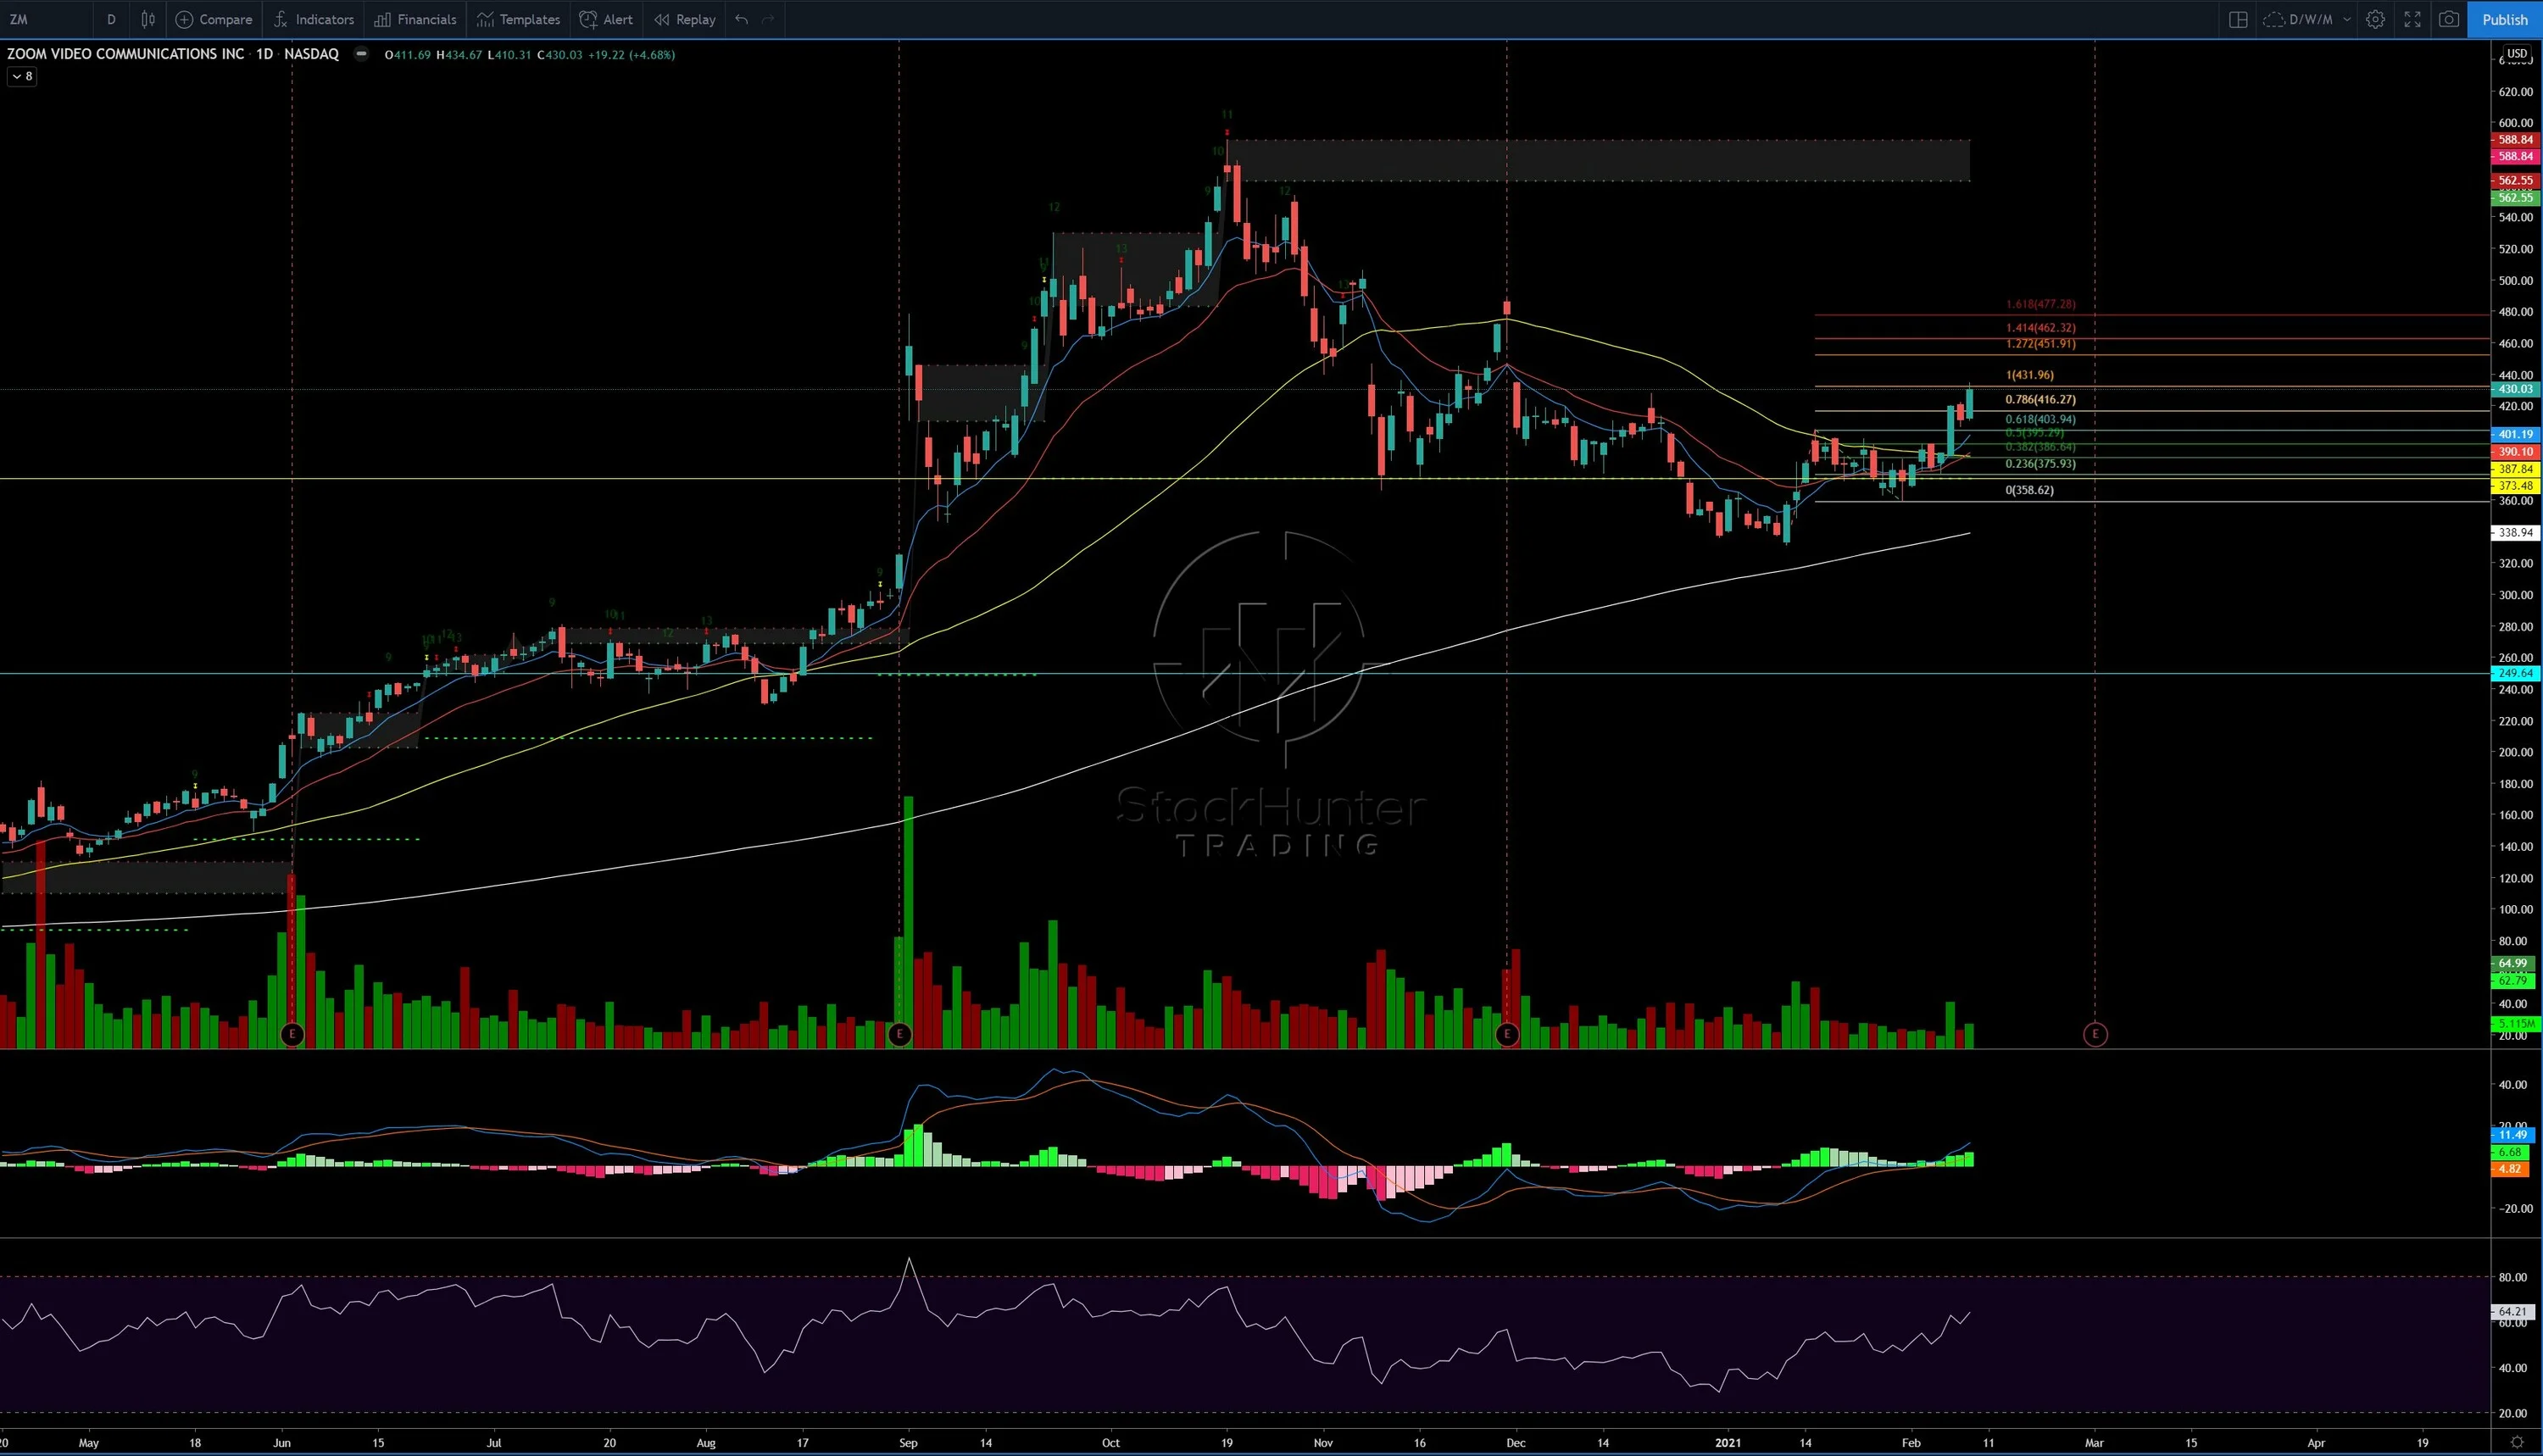The width and height of the screenshot is (2543, 1456).
Task: Click the 430.03 current price label
Action: click(2515, 389)
